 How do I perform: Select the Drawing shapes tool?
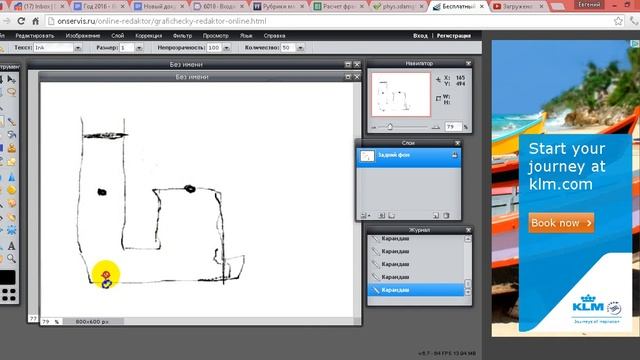tap(12, 162)
